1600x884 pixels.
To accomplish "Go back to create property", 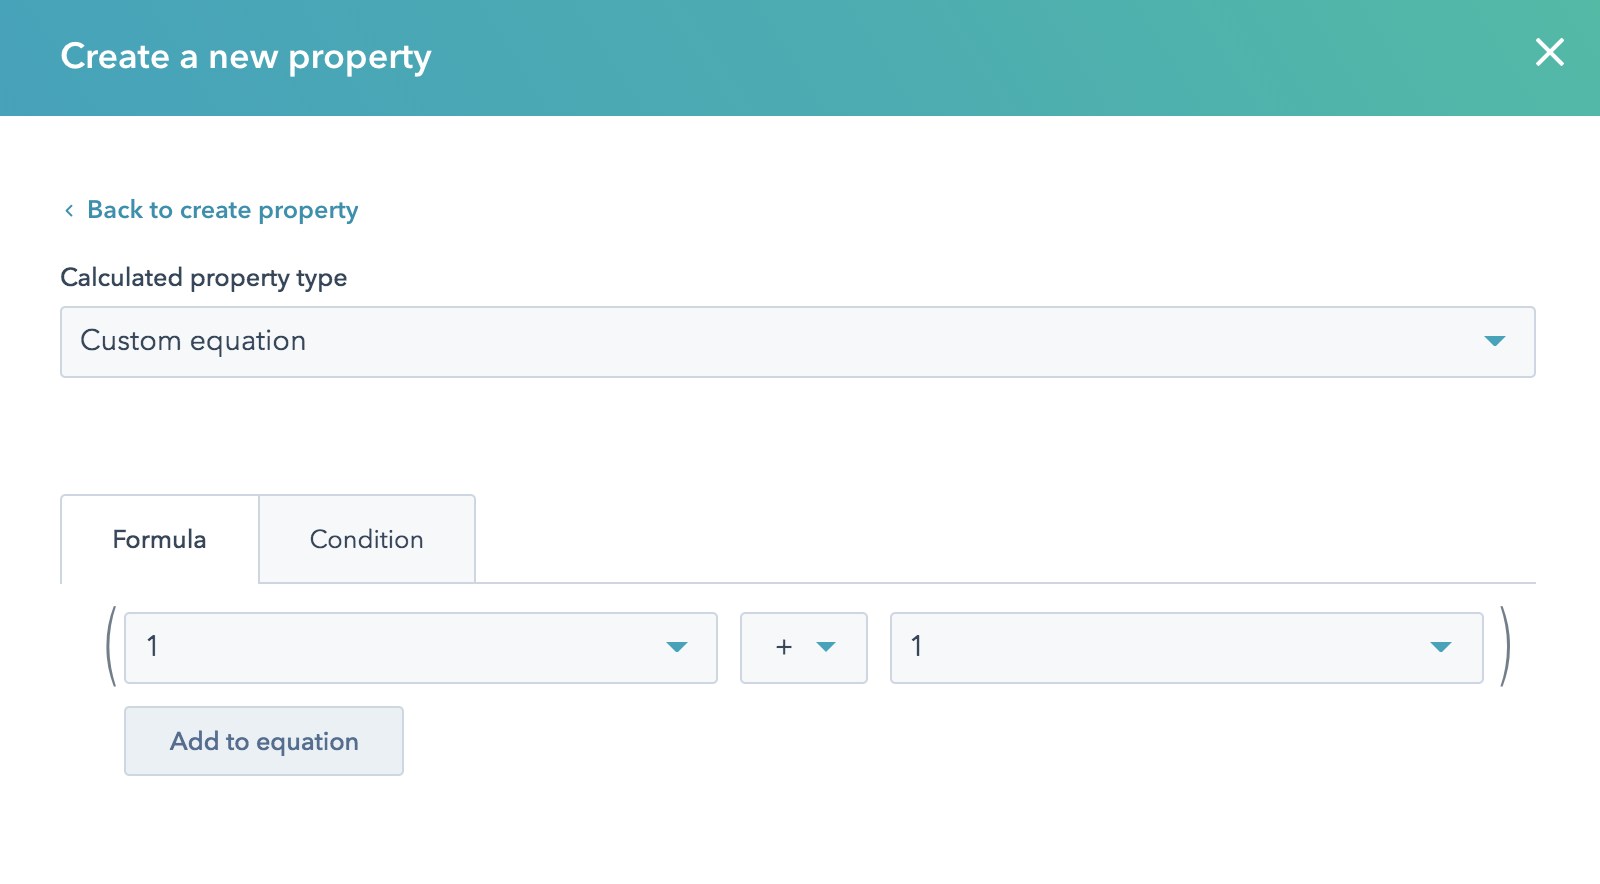I will 222,210.
